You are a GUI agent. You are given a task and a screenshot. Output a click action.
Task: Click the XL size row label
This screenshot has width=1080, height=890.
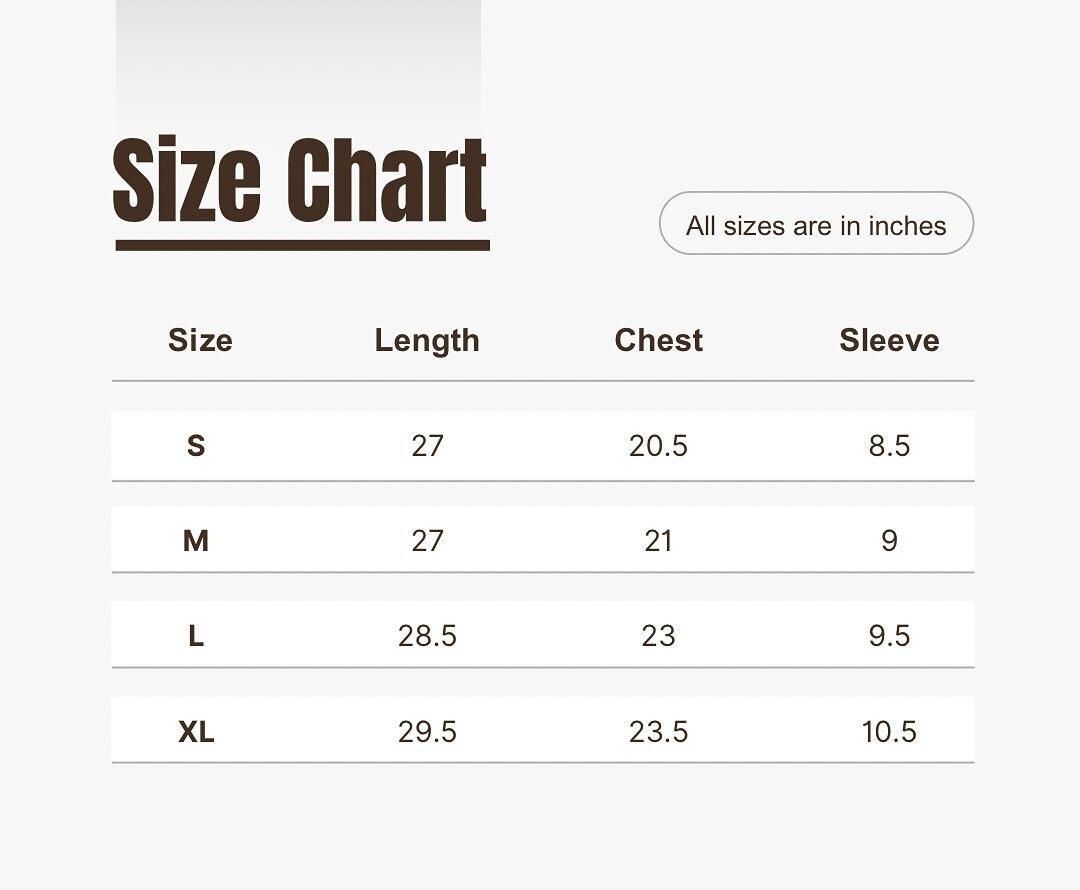196,732
